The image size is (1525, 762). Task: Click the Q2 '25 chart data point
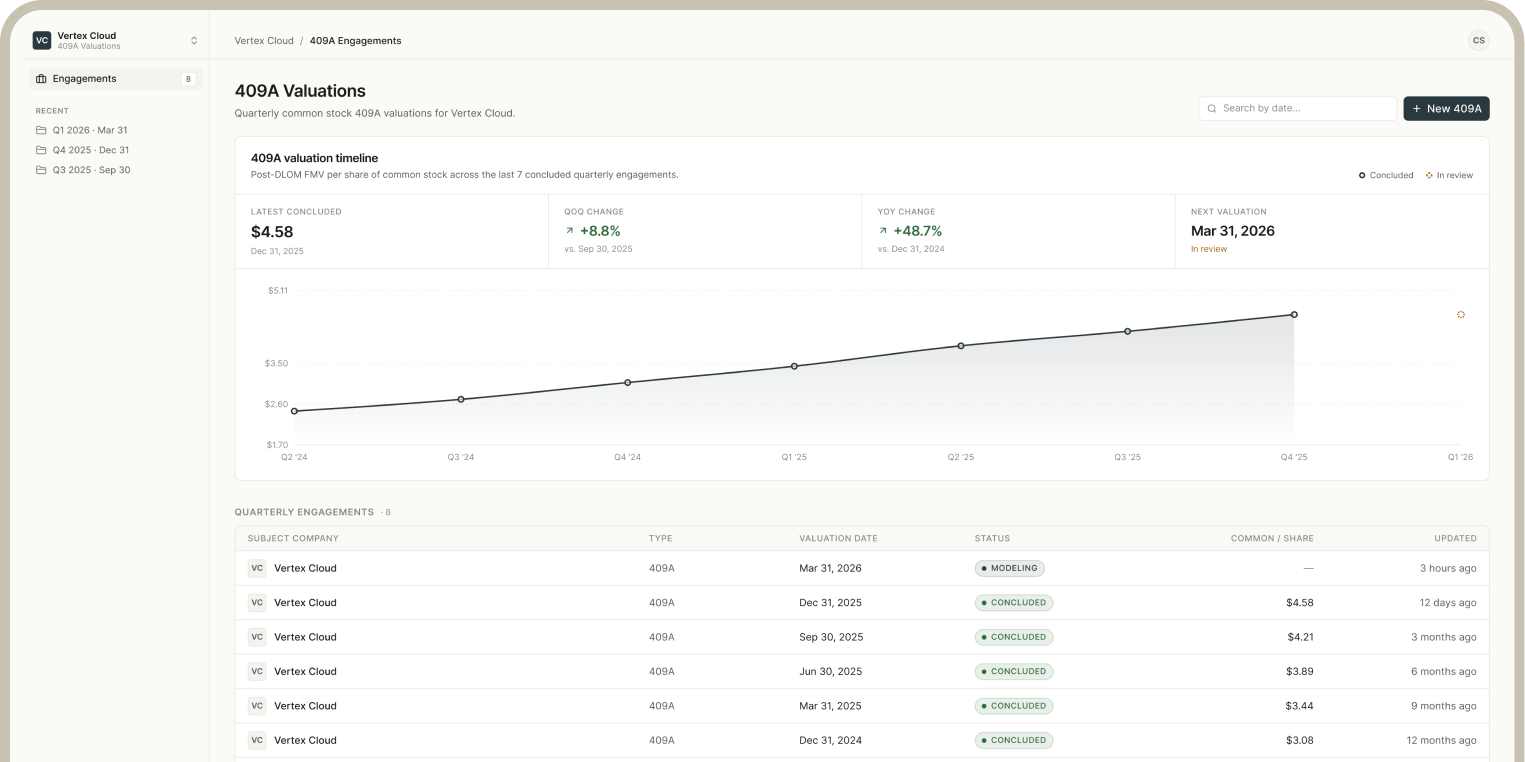pyautogui.click(x=961, y=346)
